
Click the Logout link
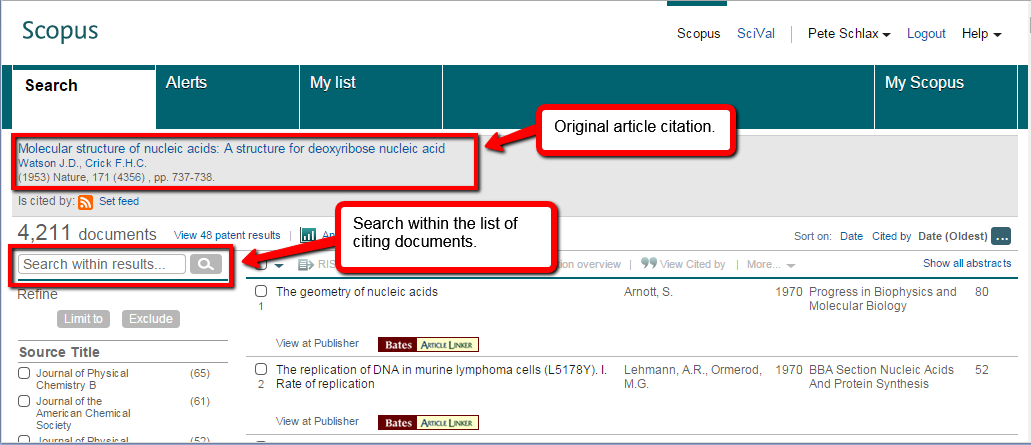[926, 34]
